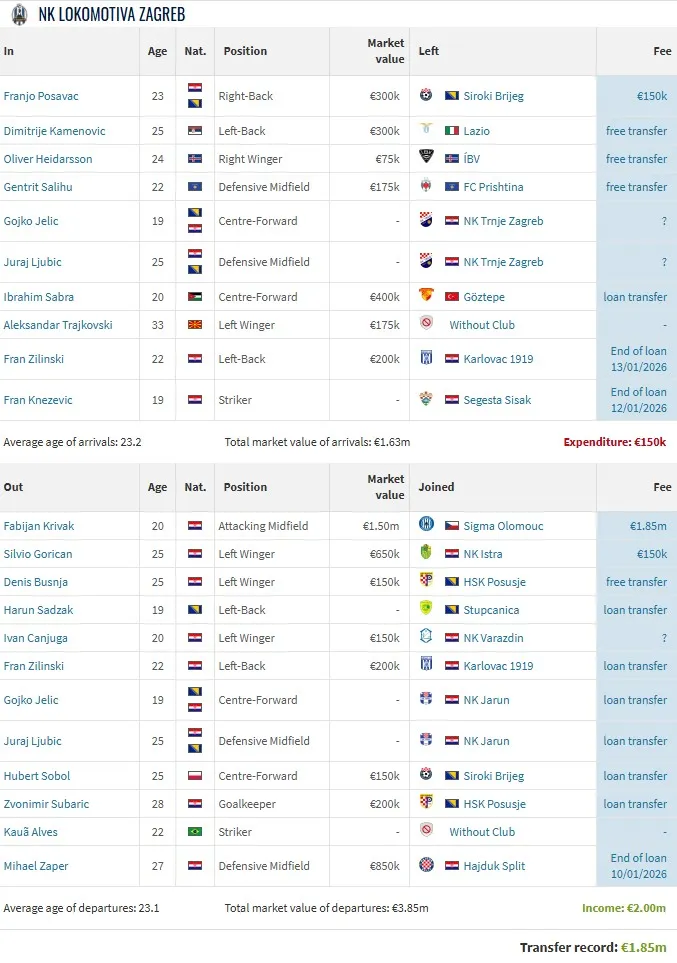Open Fabijan Krivak player link
This screenshot has width=677, height=963.
click(39, 526)
